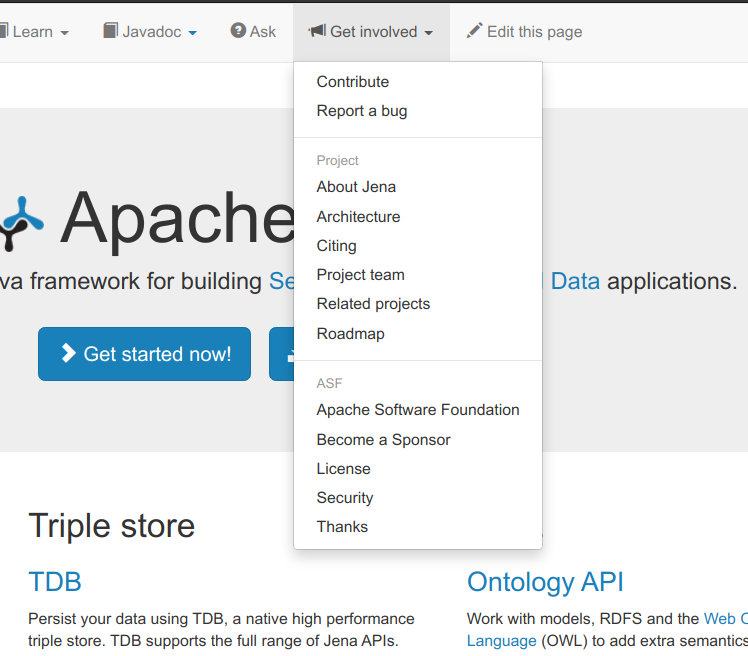
Task: Follow the Ontology API heading link
Action: [x=545, y=583]
